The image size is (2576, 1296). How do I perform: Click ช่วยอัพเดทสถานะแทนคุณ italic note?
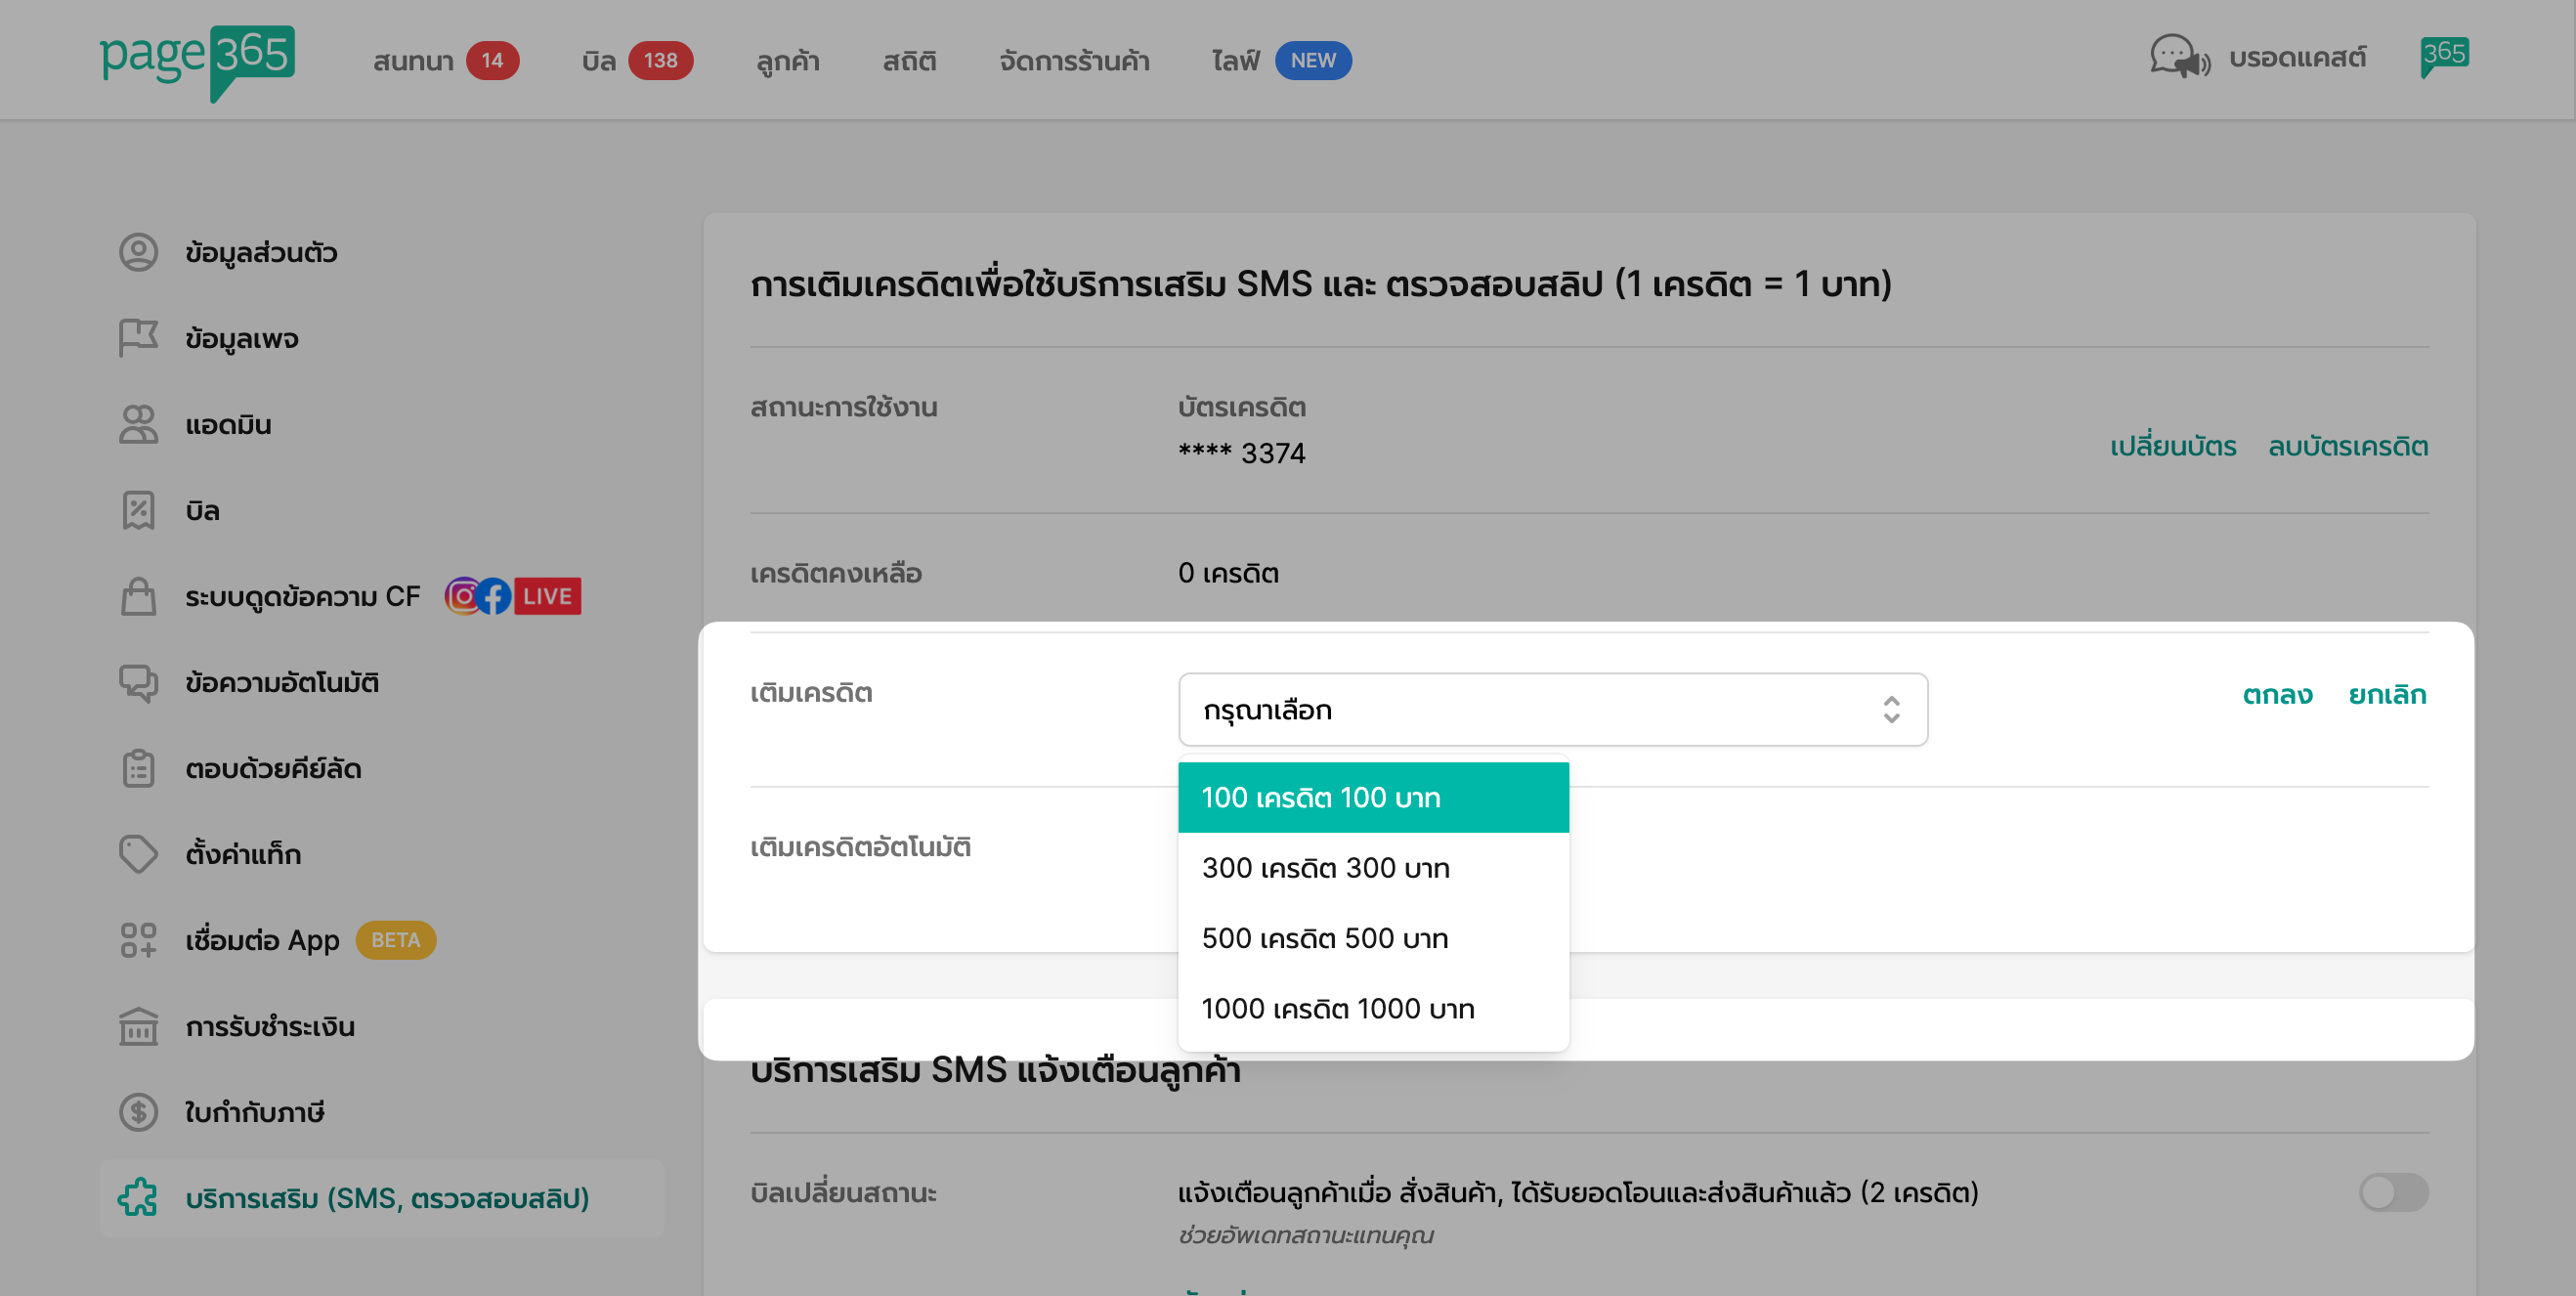[1305, 1235]
